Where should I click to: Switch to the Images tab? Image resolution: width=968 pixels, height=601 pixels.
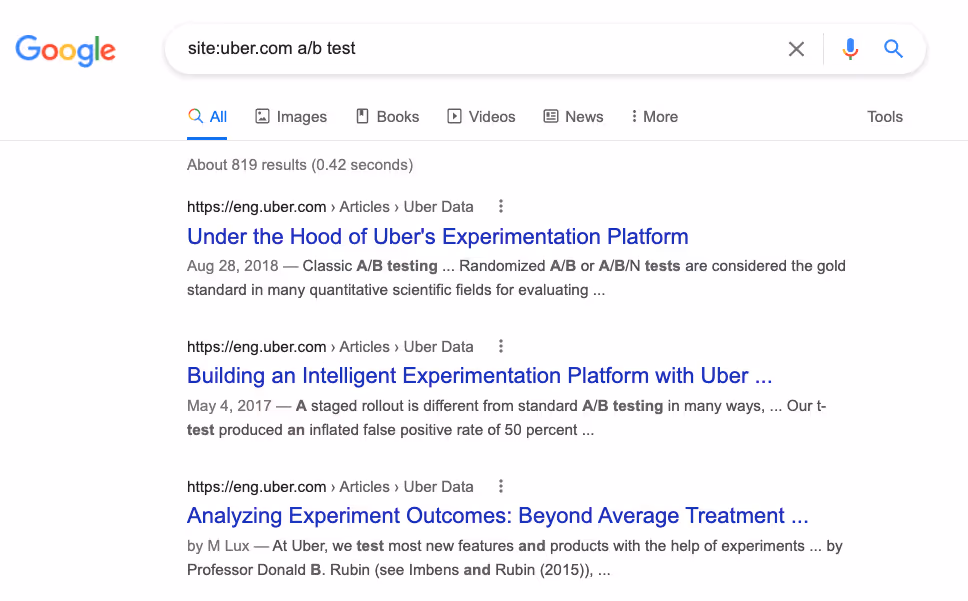291,117
